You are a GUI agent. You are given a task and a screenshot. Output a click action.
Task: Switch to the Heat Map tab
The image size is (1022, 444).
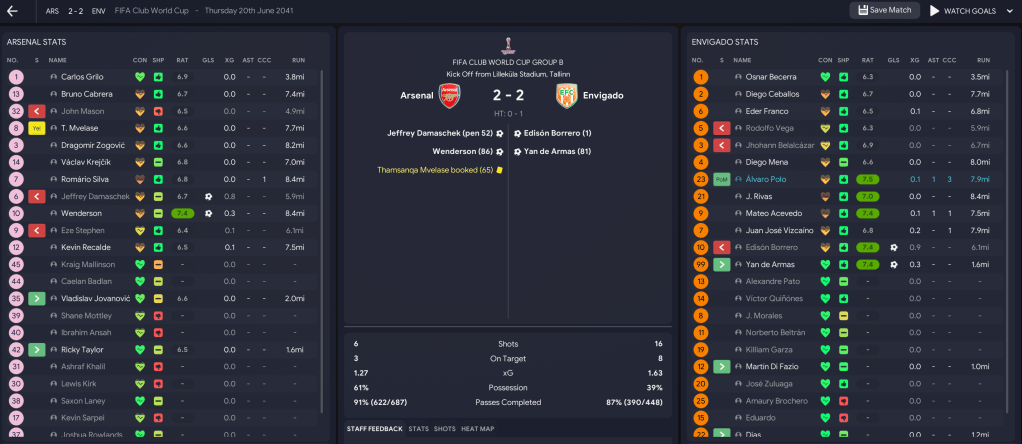[x=478, y=429]
